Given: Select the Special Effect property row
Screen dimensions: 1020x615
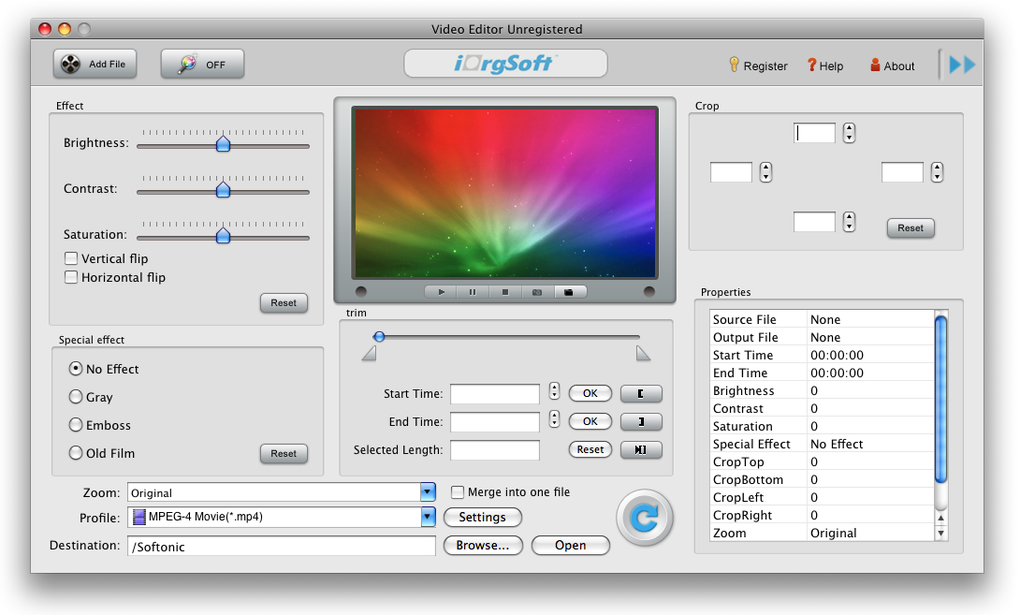Looking at the screenshot, I should (x=822, y=444).
